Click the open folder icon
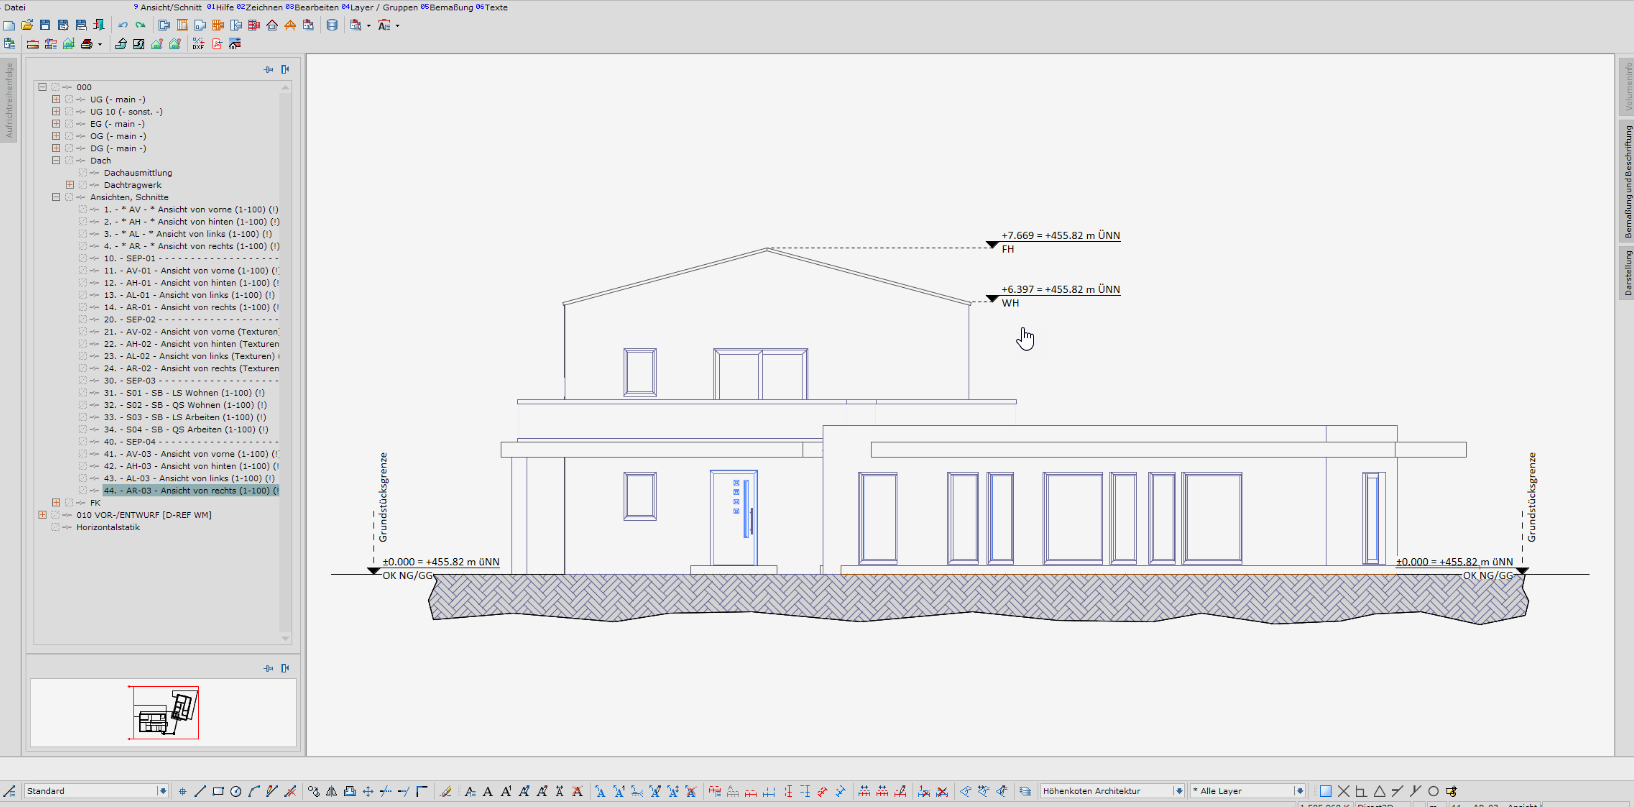Screen dimensions: 1634x807 pos(27,25)
